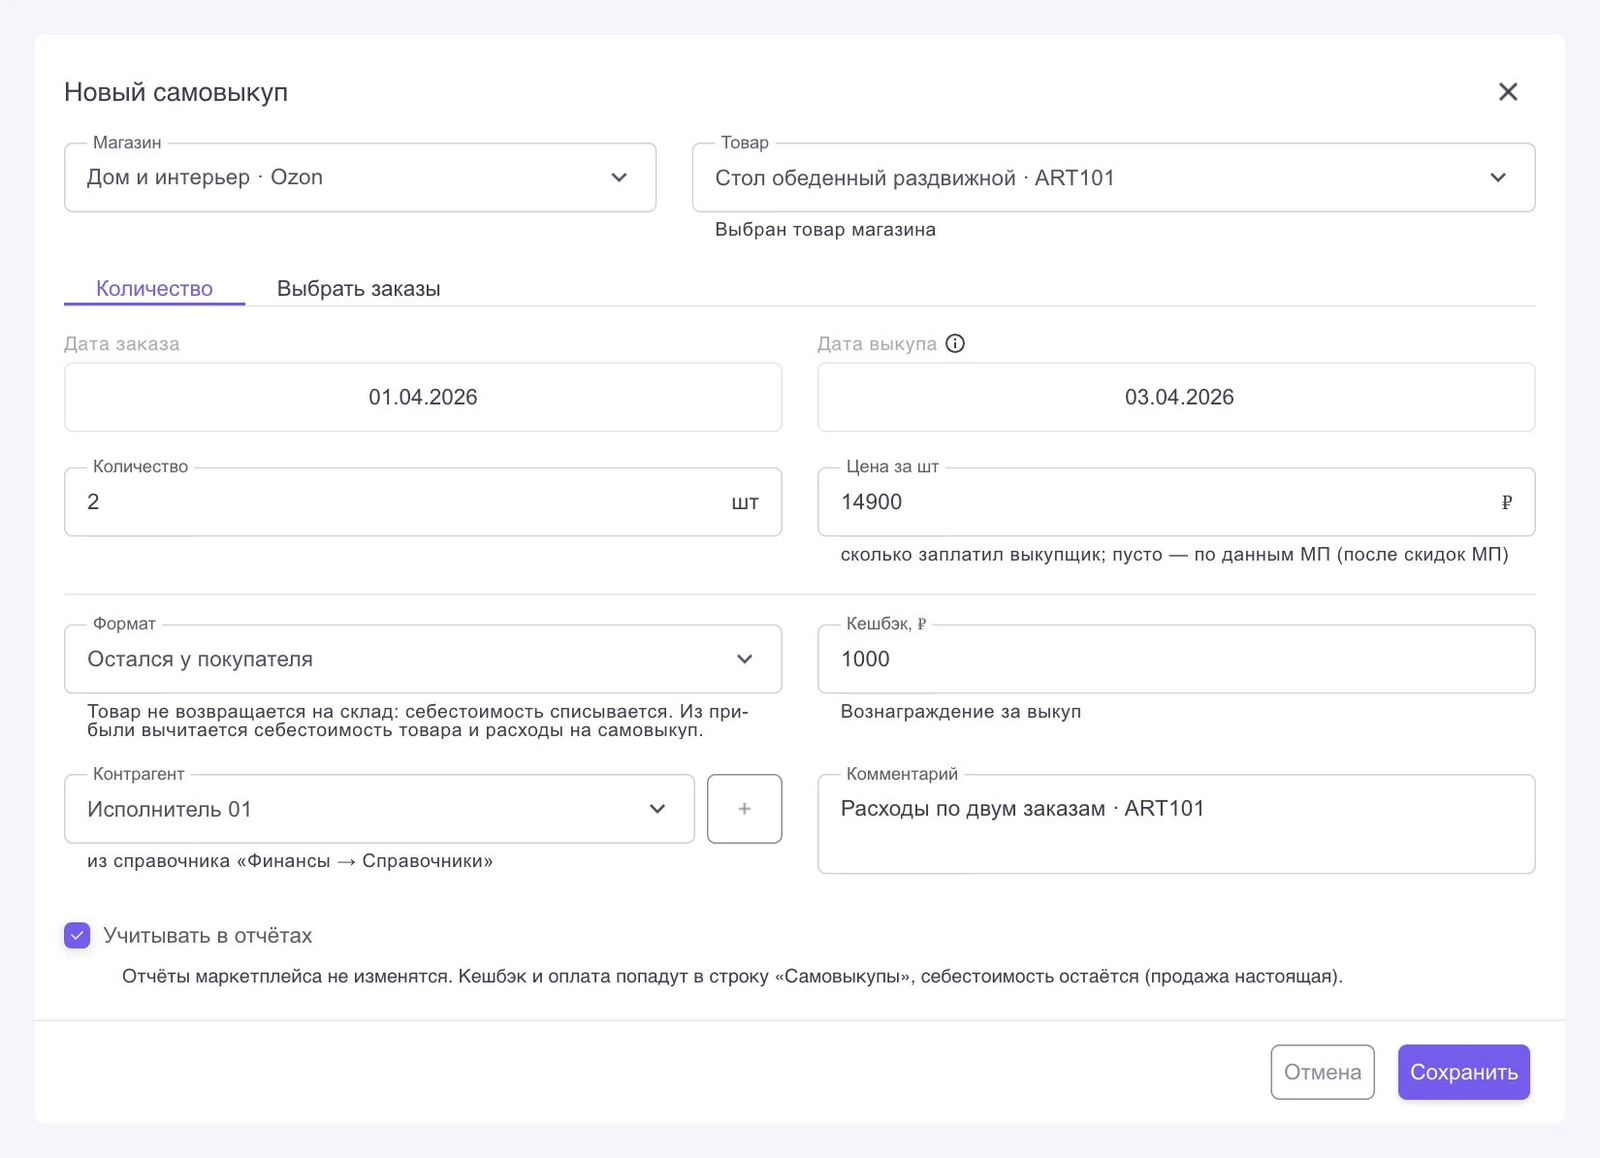This screenshot has height=1158, width=1600.
Task: Click the info icon next to Дата выкупа
Action: [x=955, y=344]
